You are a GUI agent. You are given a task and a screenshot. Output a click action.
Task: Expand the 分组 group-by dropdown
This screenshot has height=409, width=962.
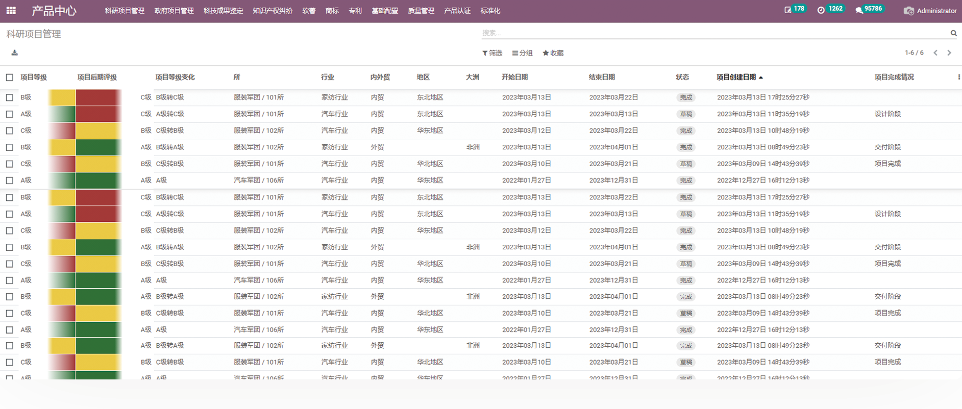522,52
